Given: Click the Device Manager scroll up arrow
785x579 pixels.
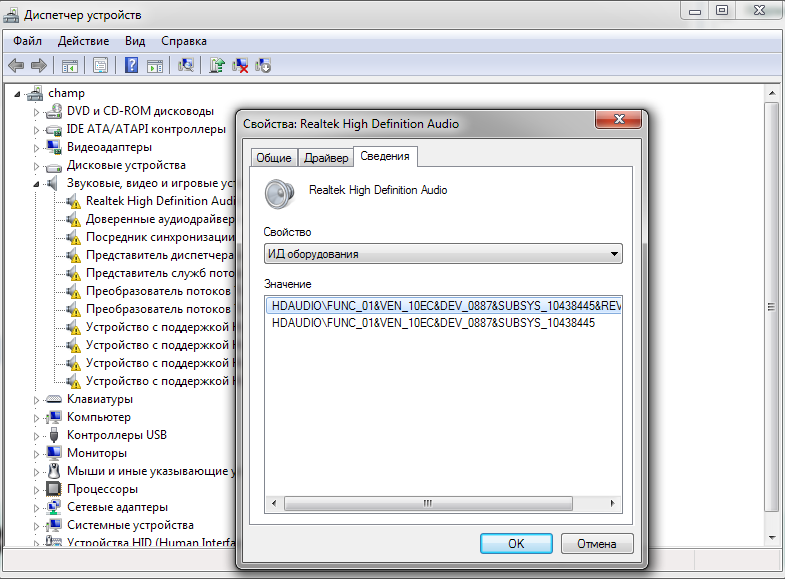Looking at the screenshot, I should 771,94.
